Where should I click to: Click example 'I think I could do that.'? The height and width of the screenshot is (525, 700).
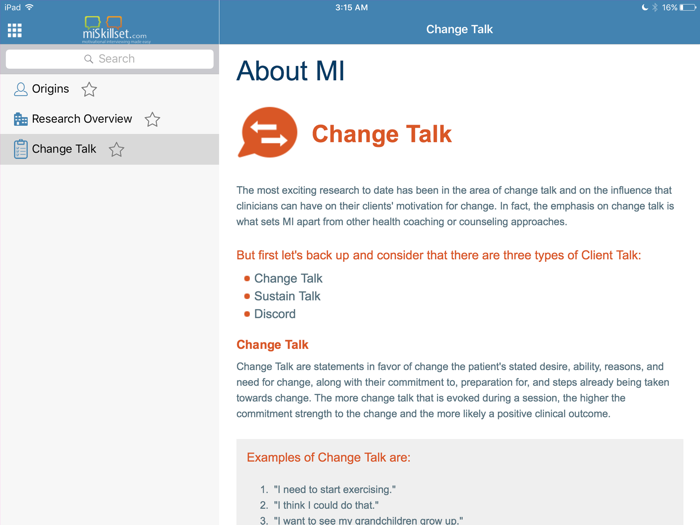click(326, 505)
